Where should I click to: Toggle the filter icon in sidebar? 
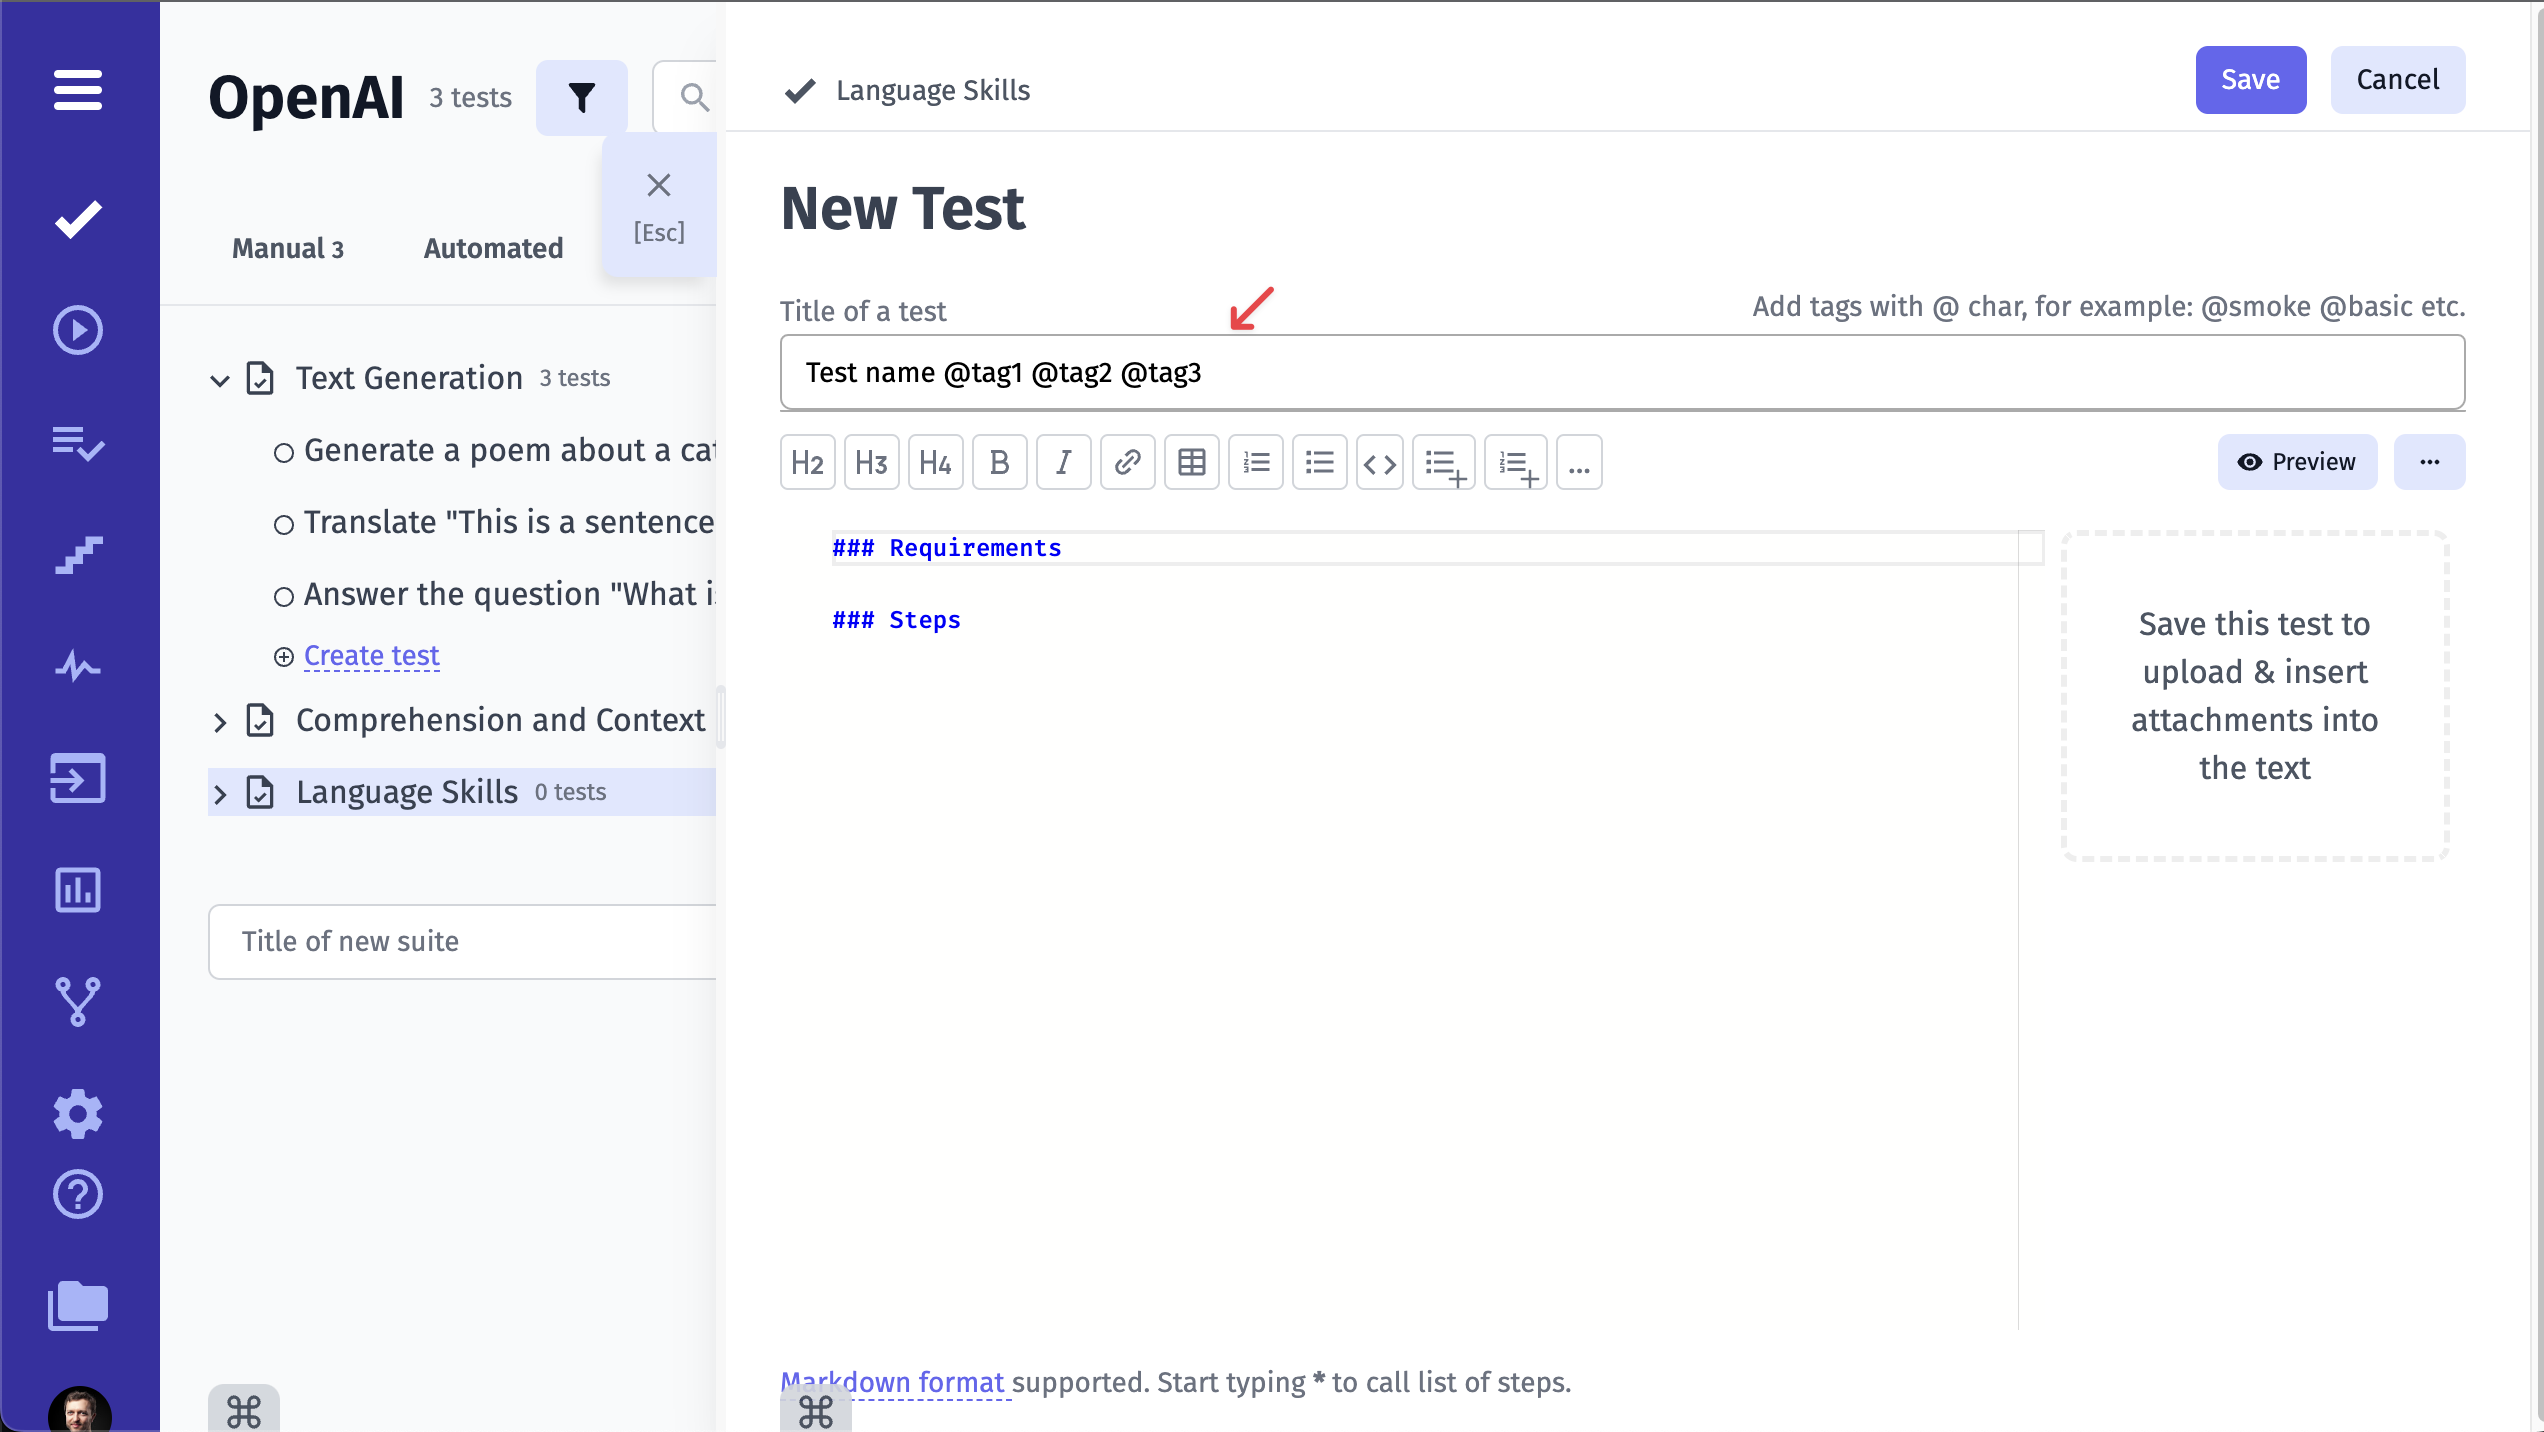(x=582, y=96)
